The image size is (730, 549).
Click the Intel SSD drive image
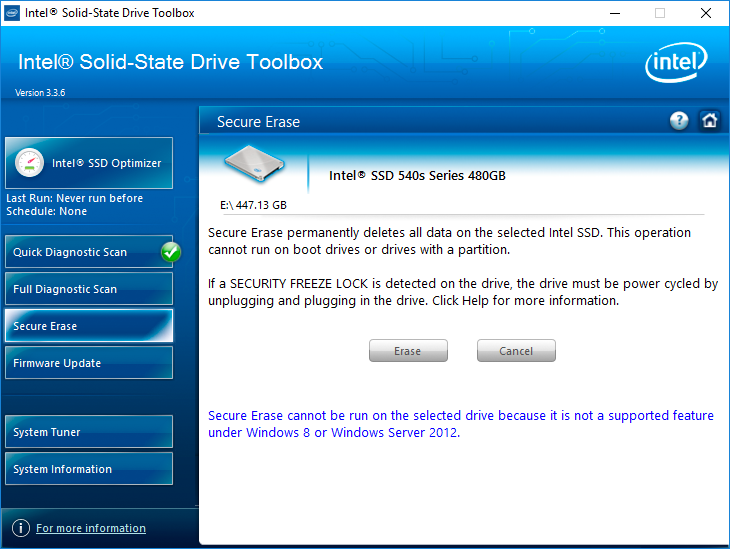pos(254,163)
